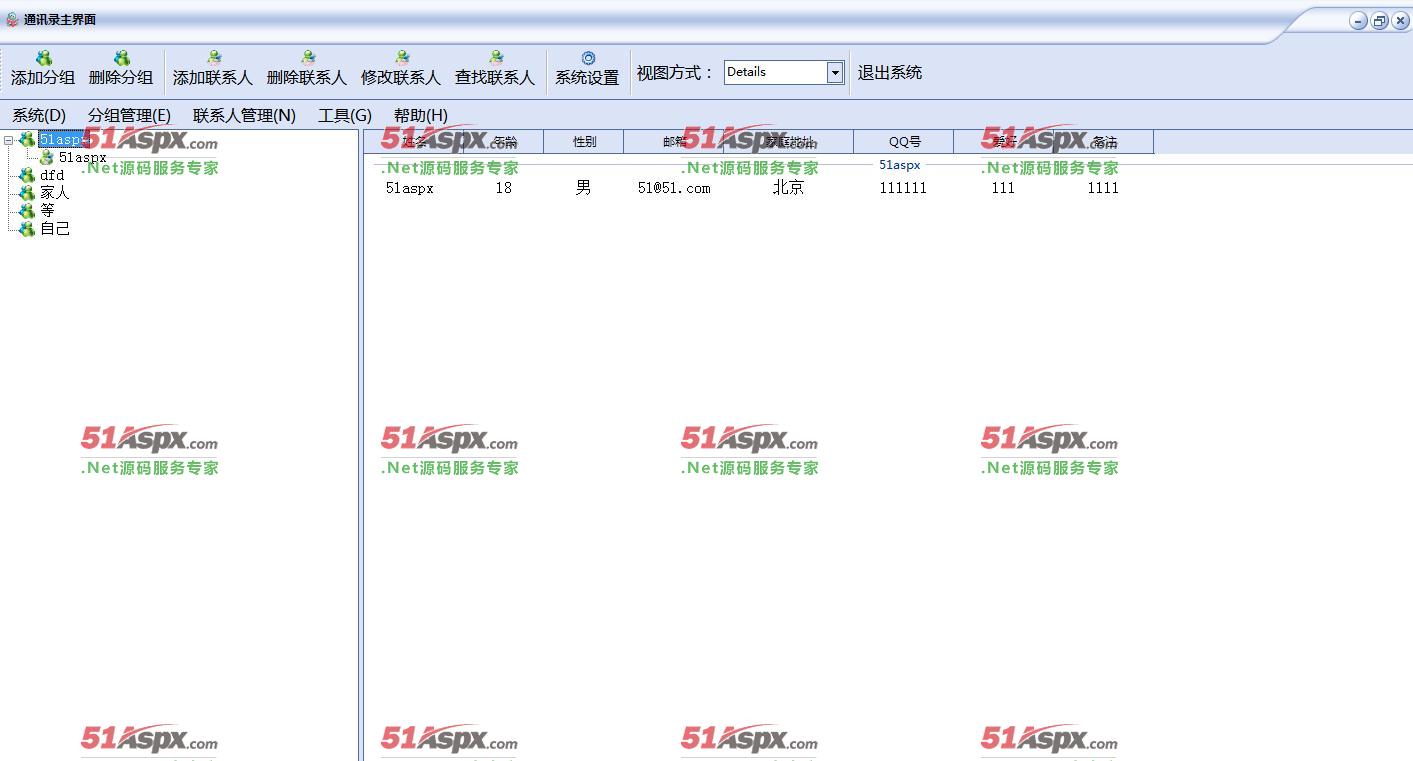Click the 退出系统 (exit system) button
The image size is (1413, 761).
(890, 72)
